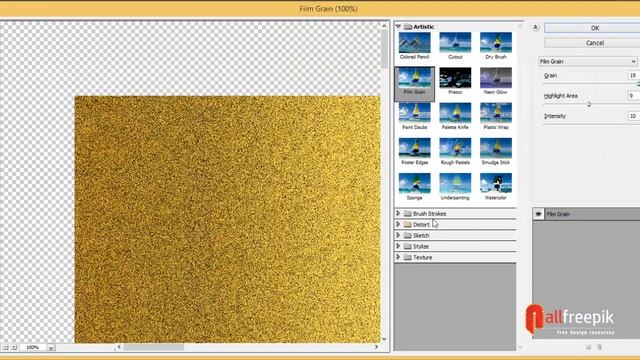Click the zoom out minus button
The image size is (640, 360).
6,347
